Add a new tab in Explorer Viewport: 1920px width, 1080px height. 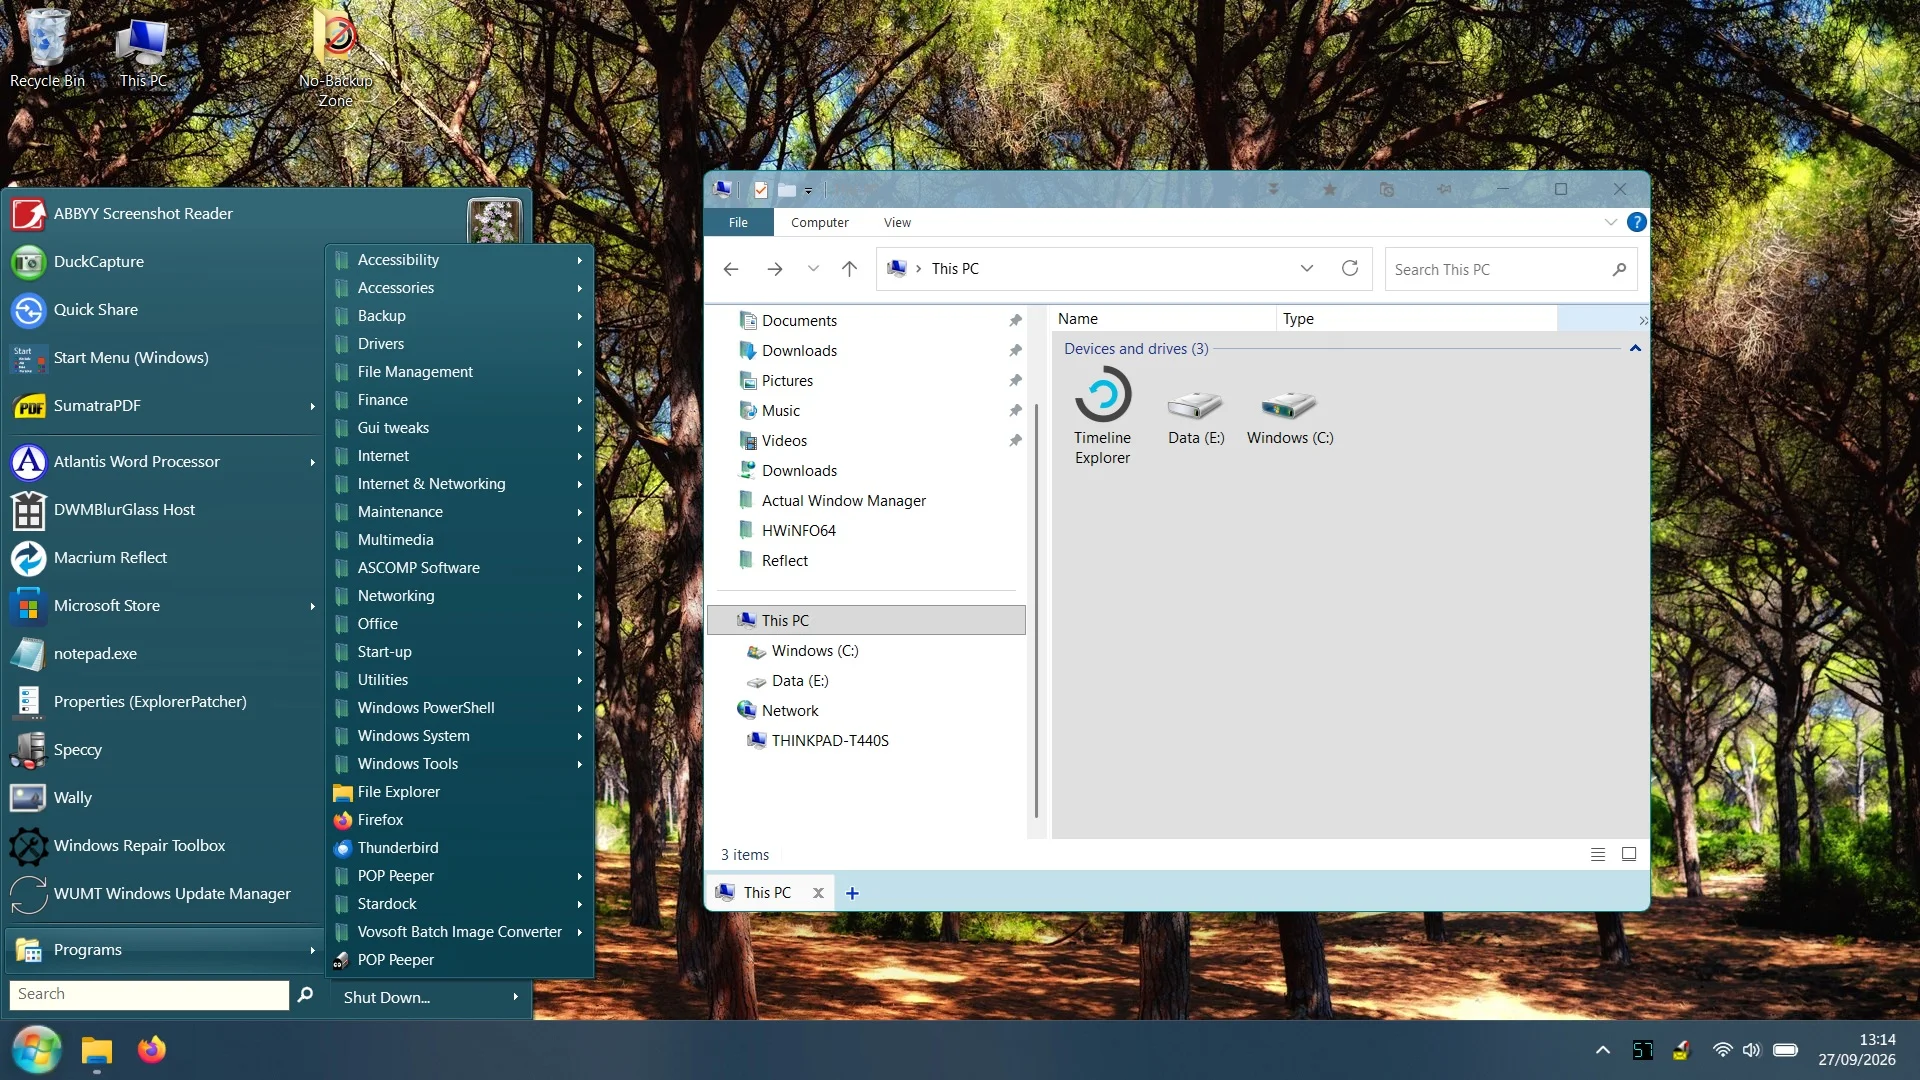pos(852,893)
